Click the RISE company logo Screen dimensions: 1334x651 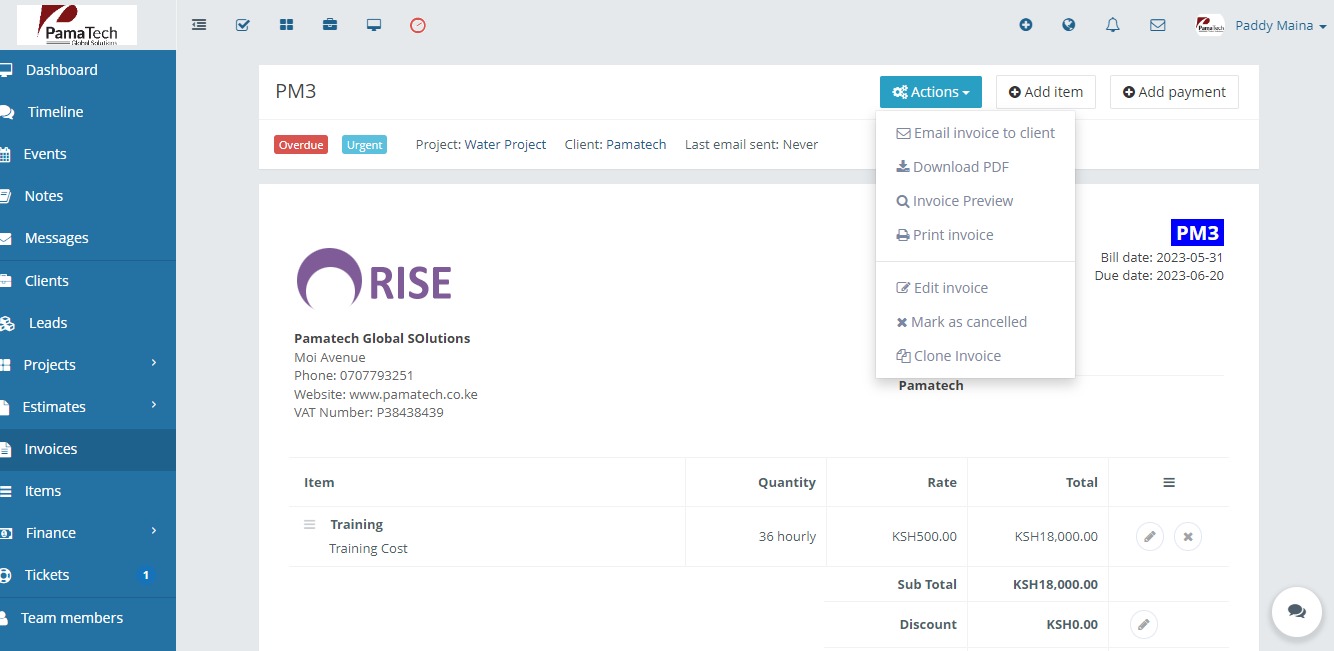[374, 279]
